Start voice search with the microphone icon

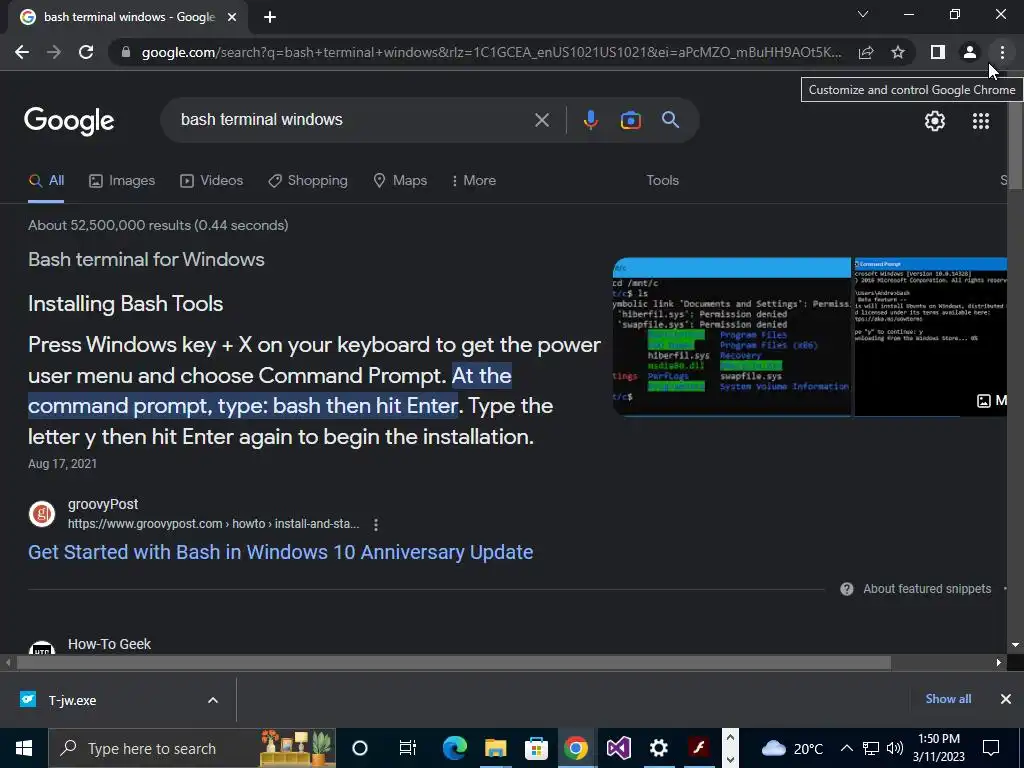click(x=590, y=120)
